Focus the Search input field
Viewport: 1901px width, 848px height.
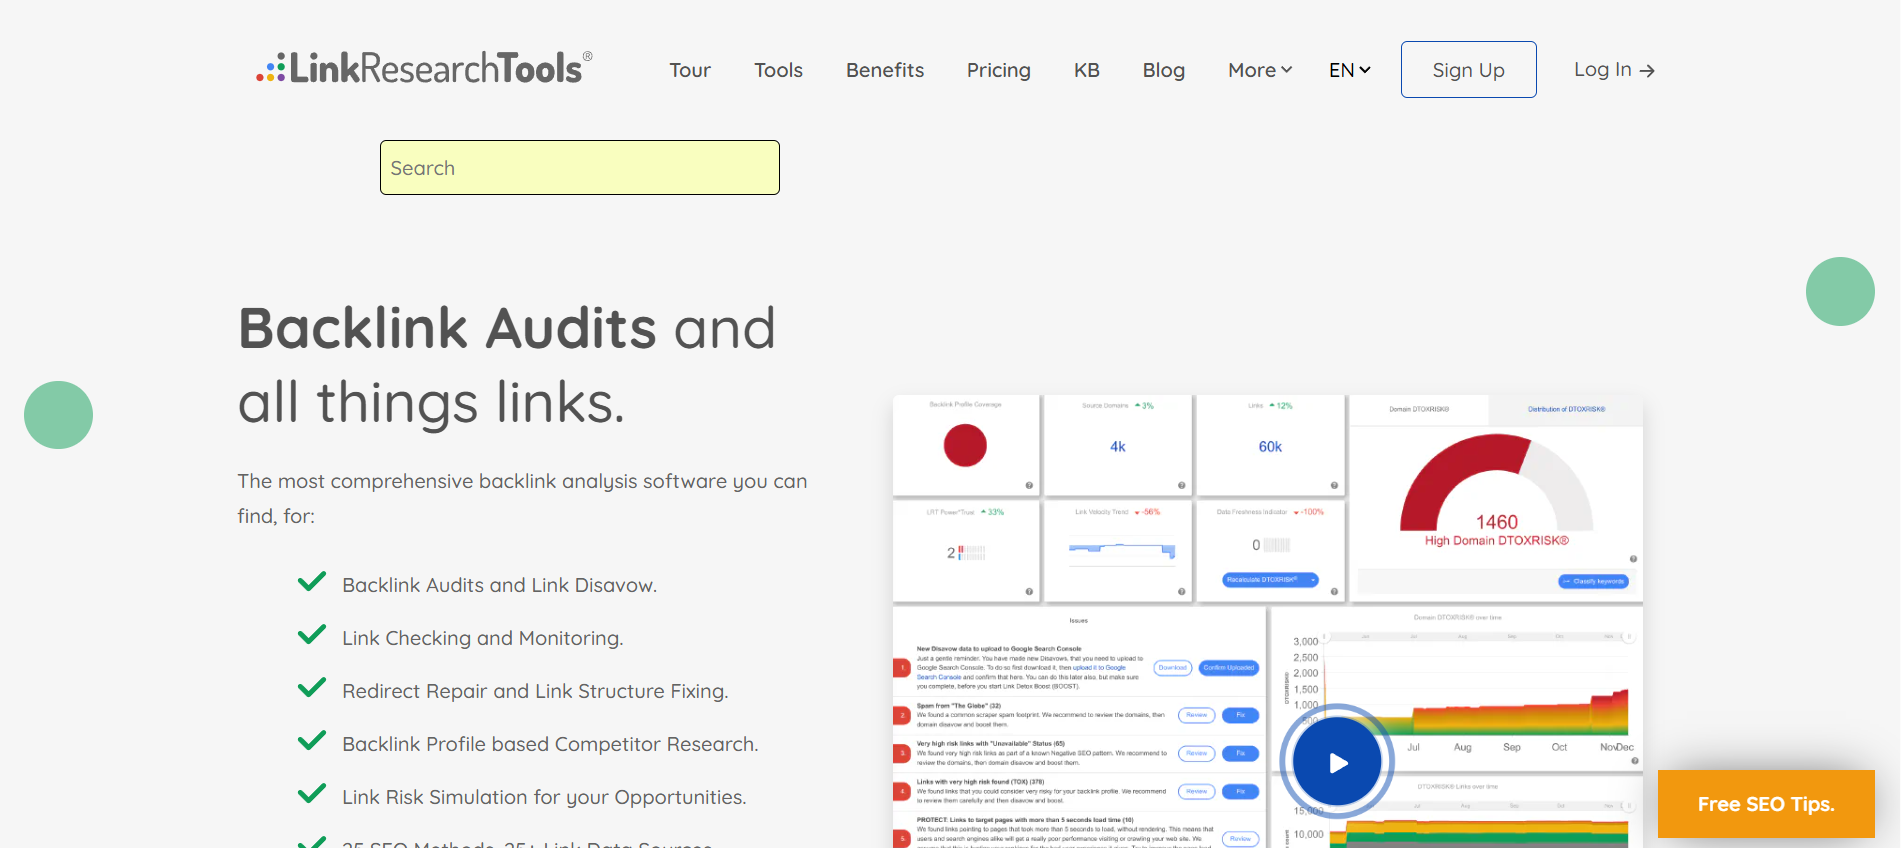click(580, 167)
